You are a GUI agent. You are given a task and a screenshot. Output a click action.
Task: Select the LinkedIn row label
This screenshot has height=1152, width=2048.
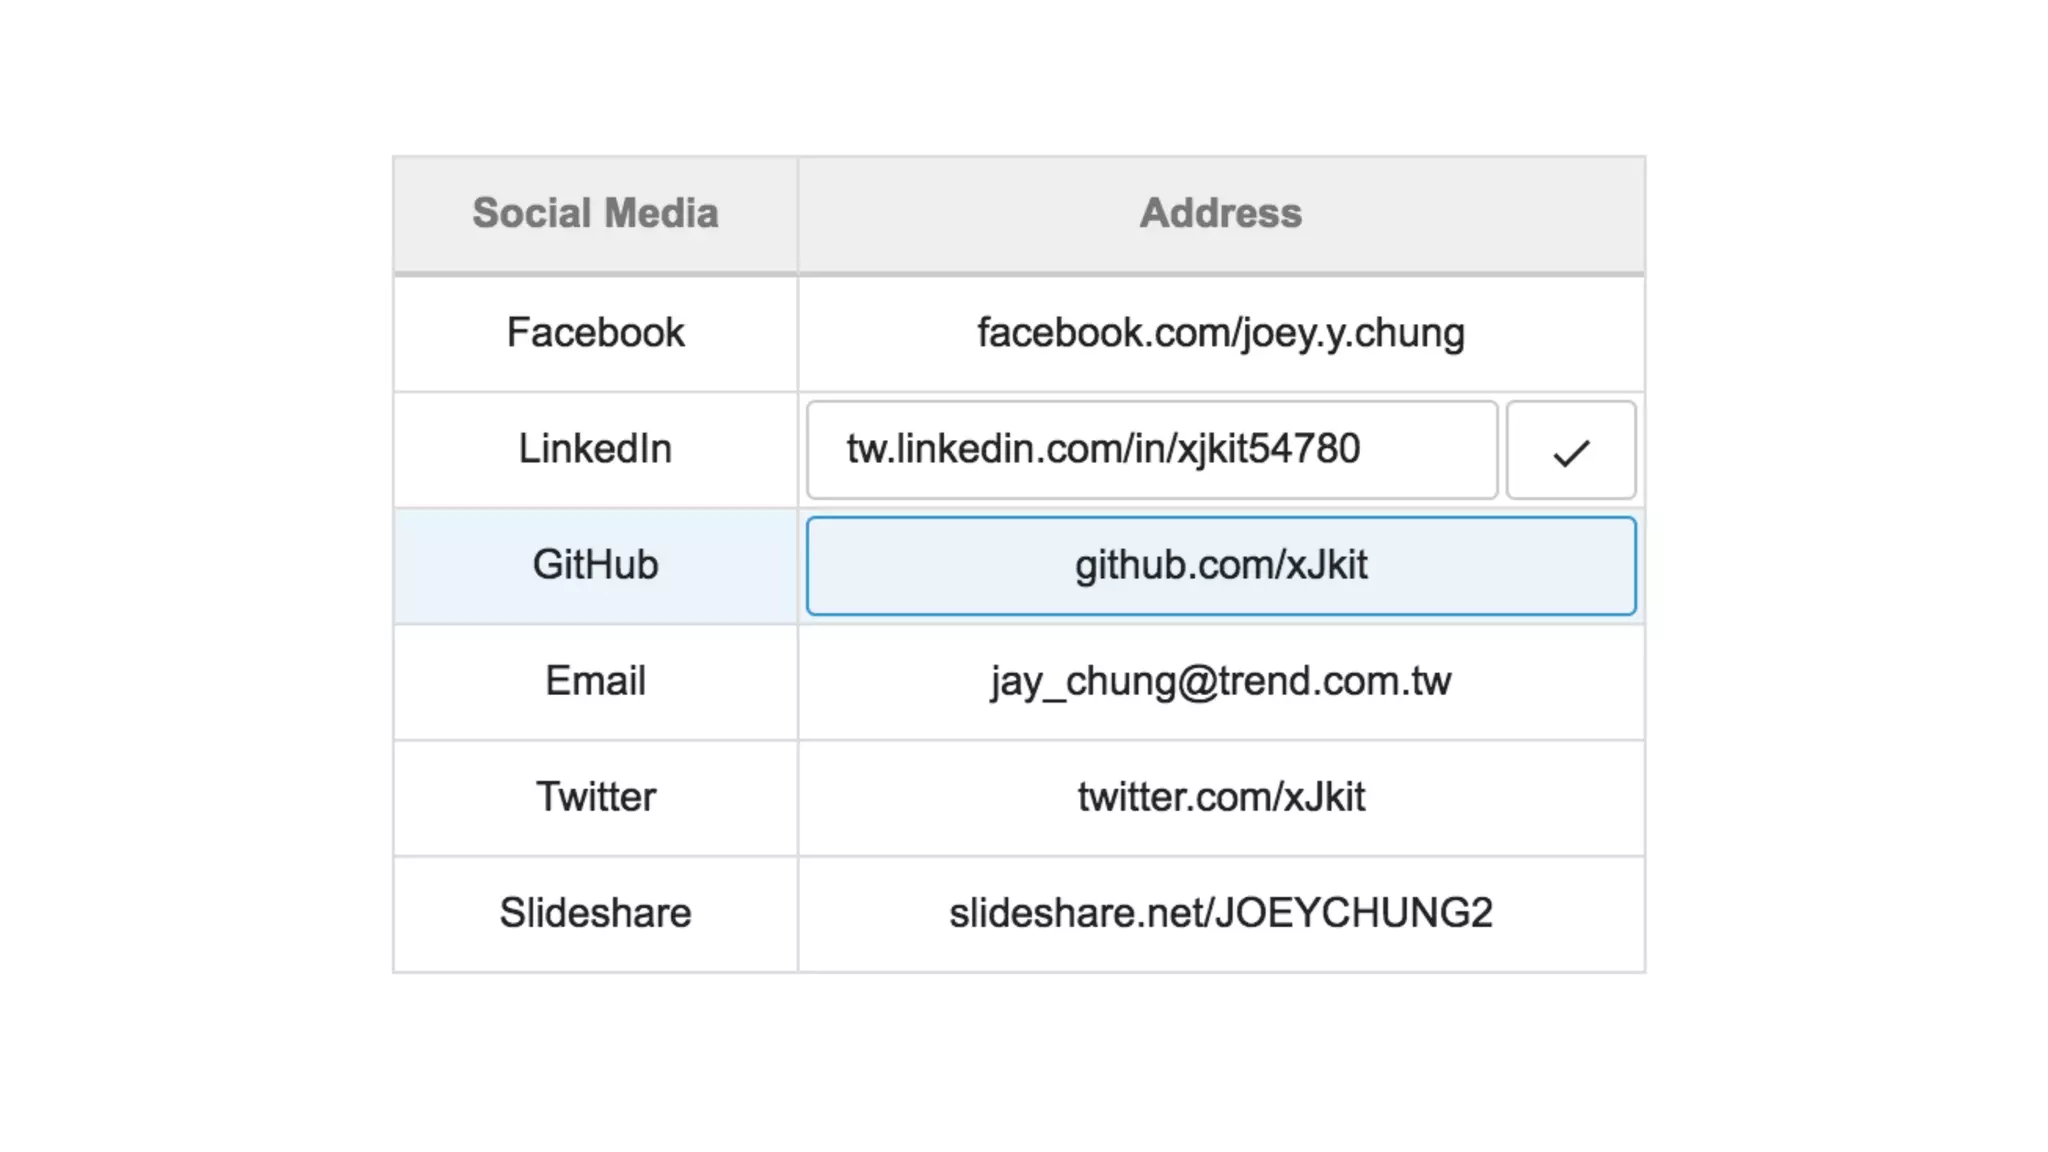[x=595, y=449]
